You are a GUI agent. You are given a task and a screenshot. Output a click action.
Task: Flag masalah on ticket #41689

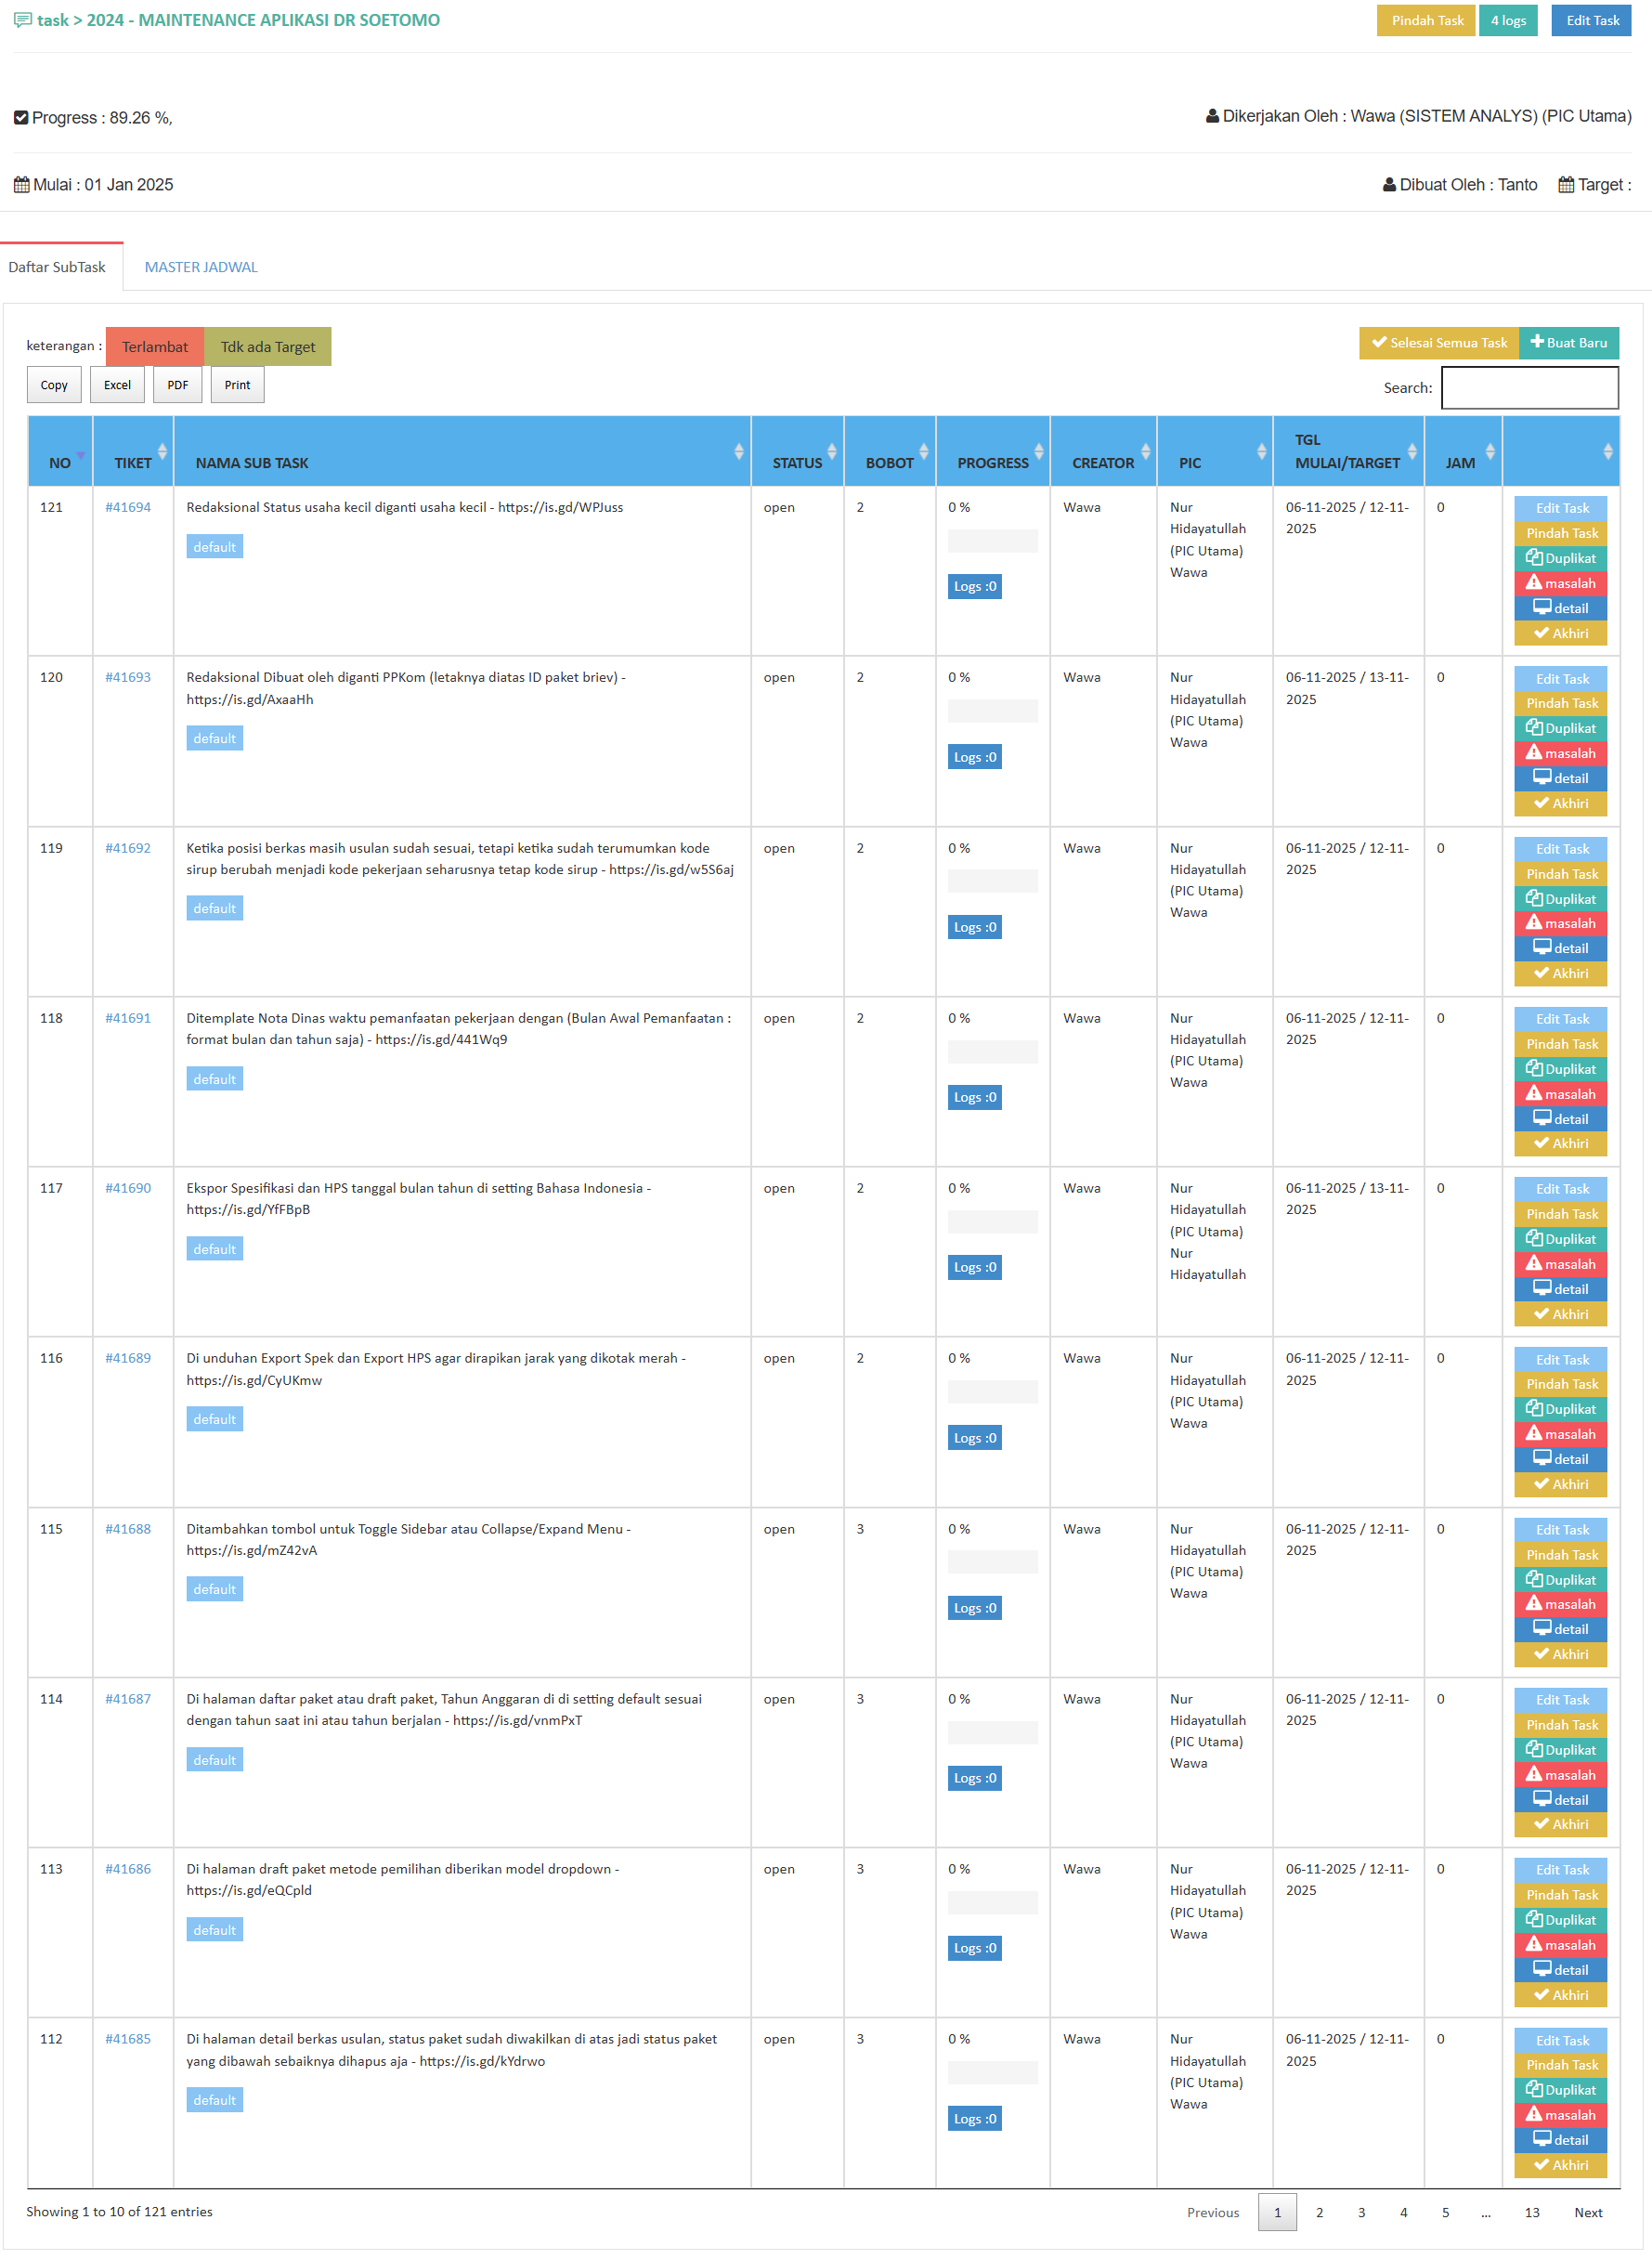(x=1560, y=1434)
